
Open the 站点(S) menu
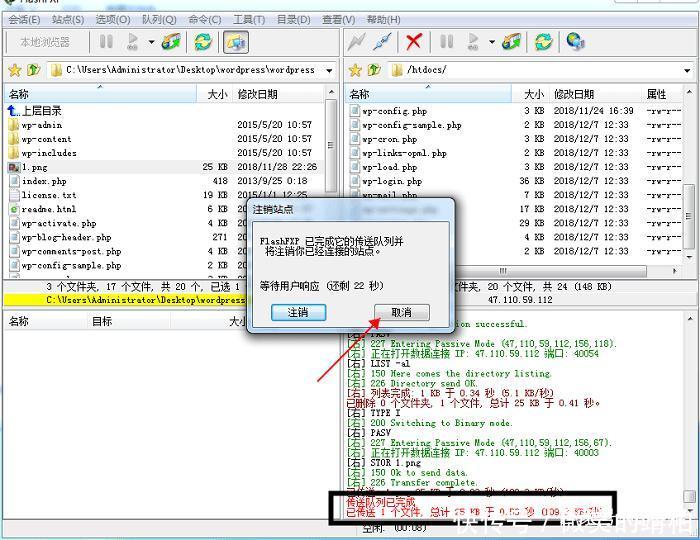coord(68,19)
